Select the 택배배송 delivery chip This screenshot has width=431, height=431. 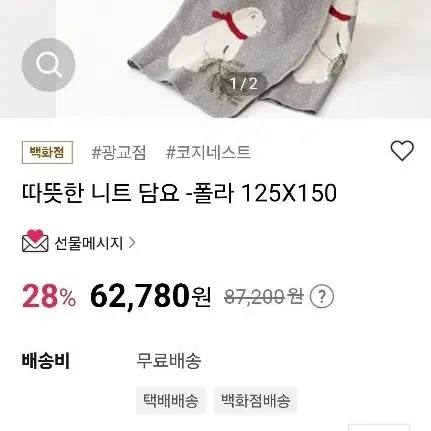(171, 400)
